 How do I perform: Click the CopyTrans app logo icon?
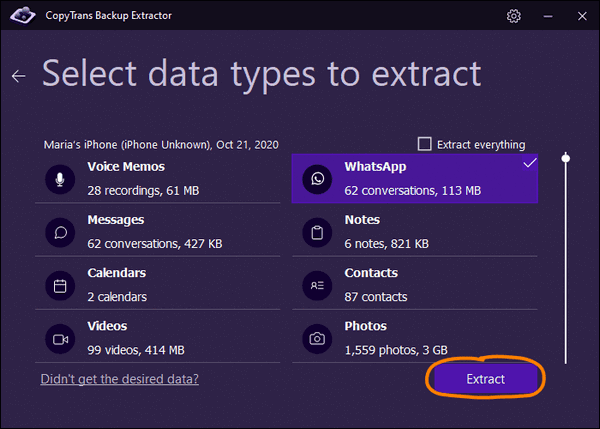[x=23, y=16]
